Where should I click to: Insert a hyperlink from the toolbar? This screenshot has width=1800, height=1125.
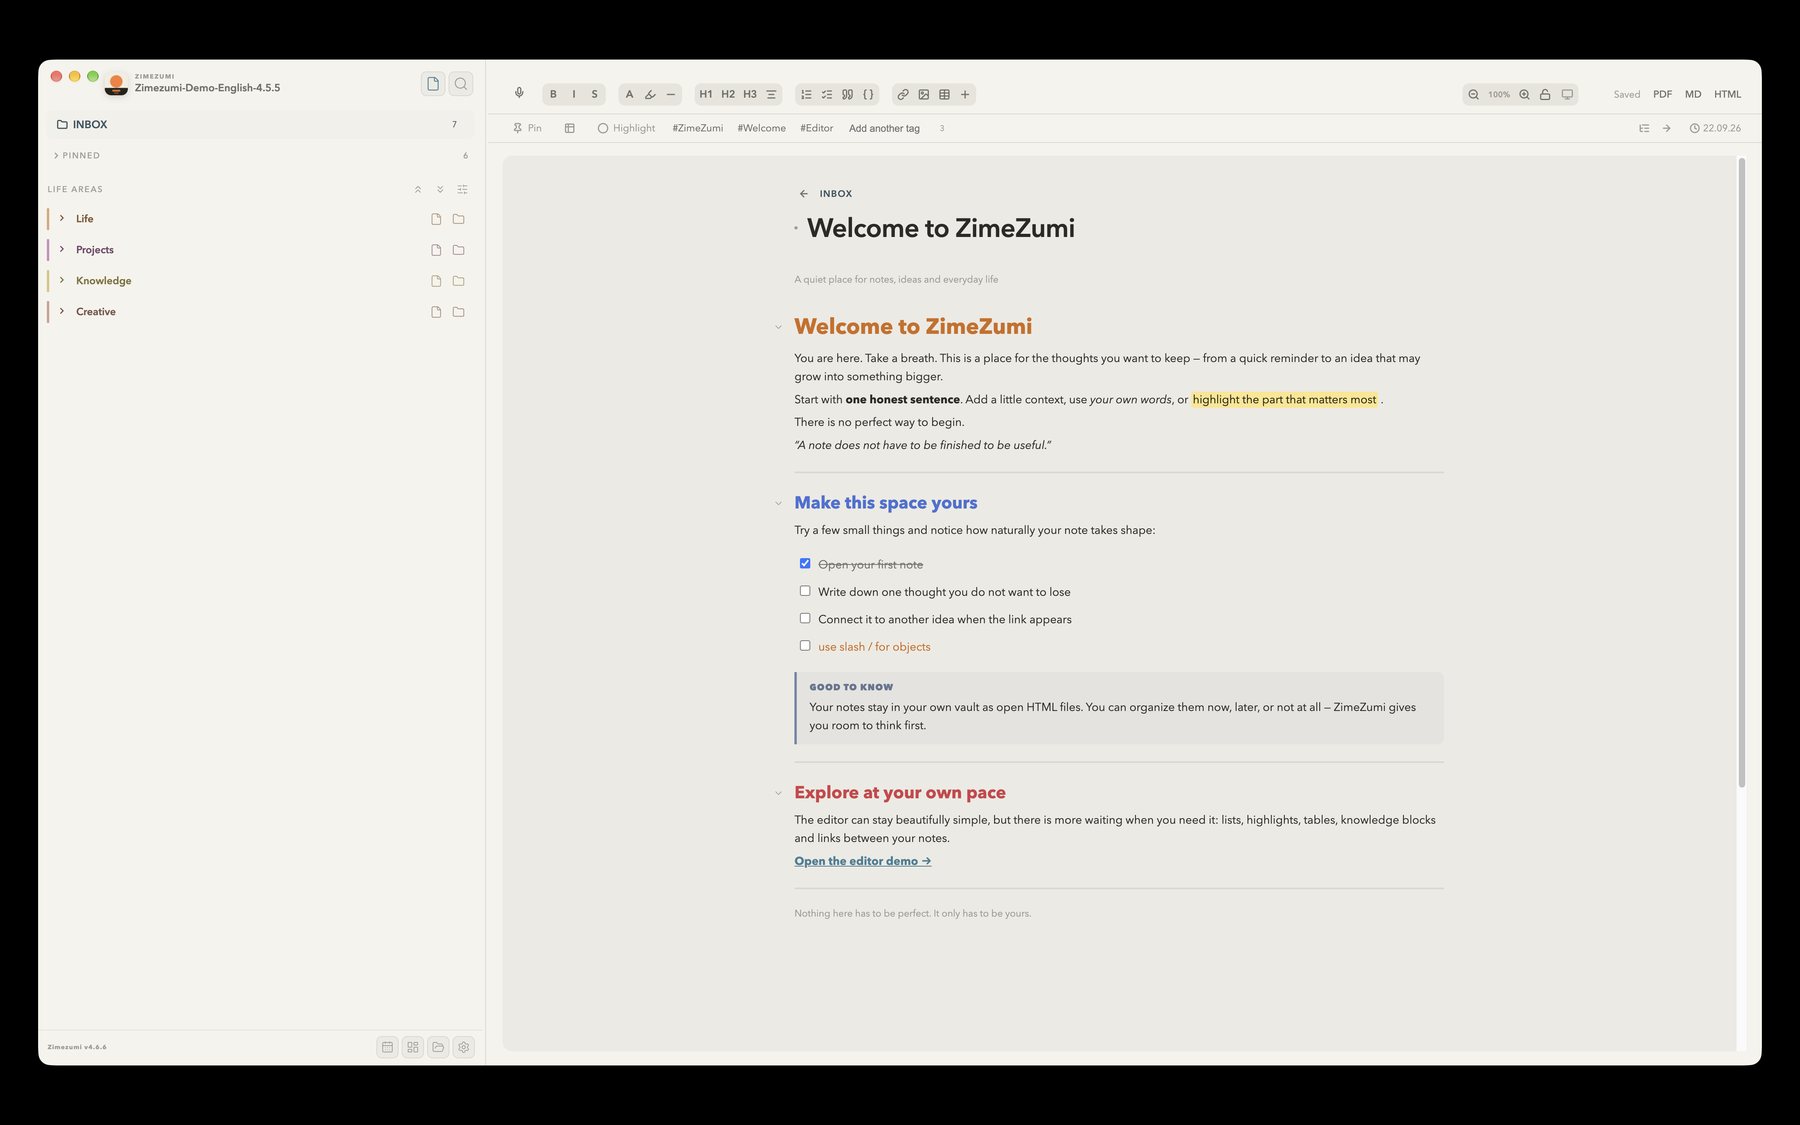click(903, 94)
